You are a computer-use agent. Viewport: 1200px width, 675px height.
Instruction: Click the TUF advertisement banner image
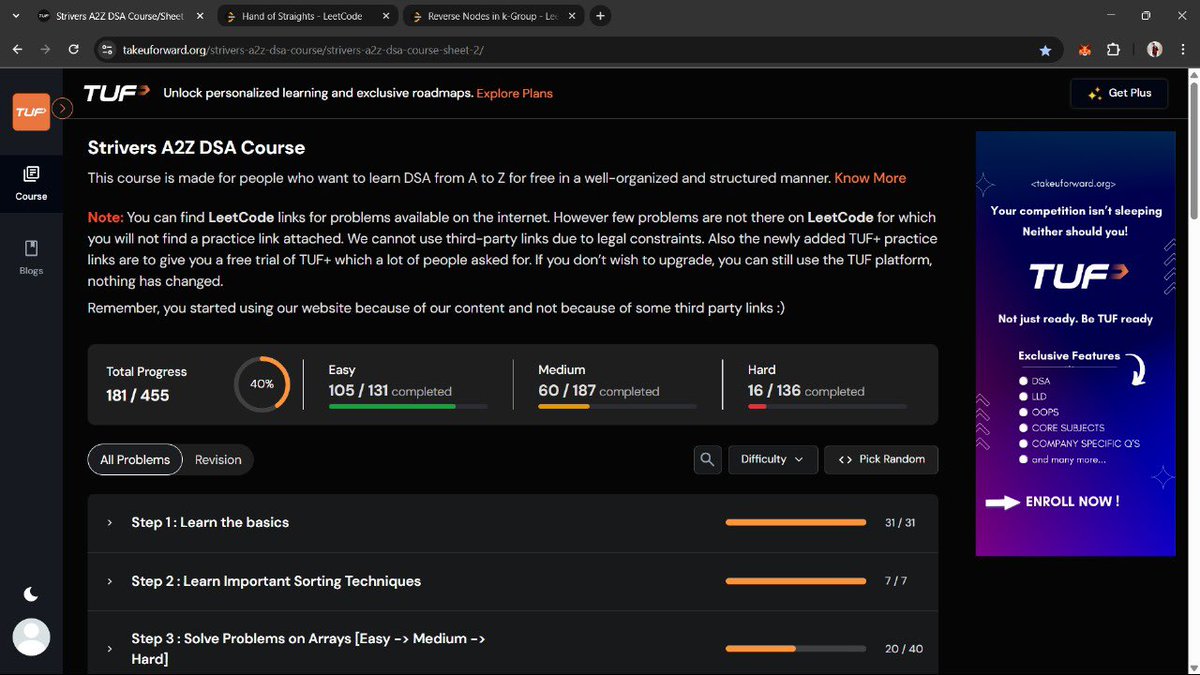[1075, 344]
